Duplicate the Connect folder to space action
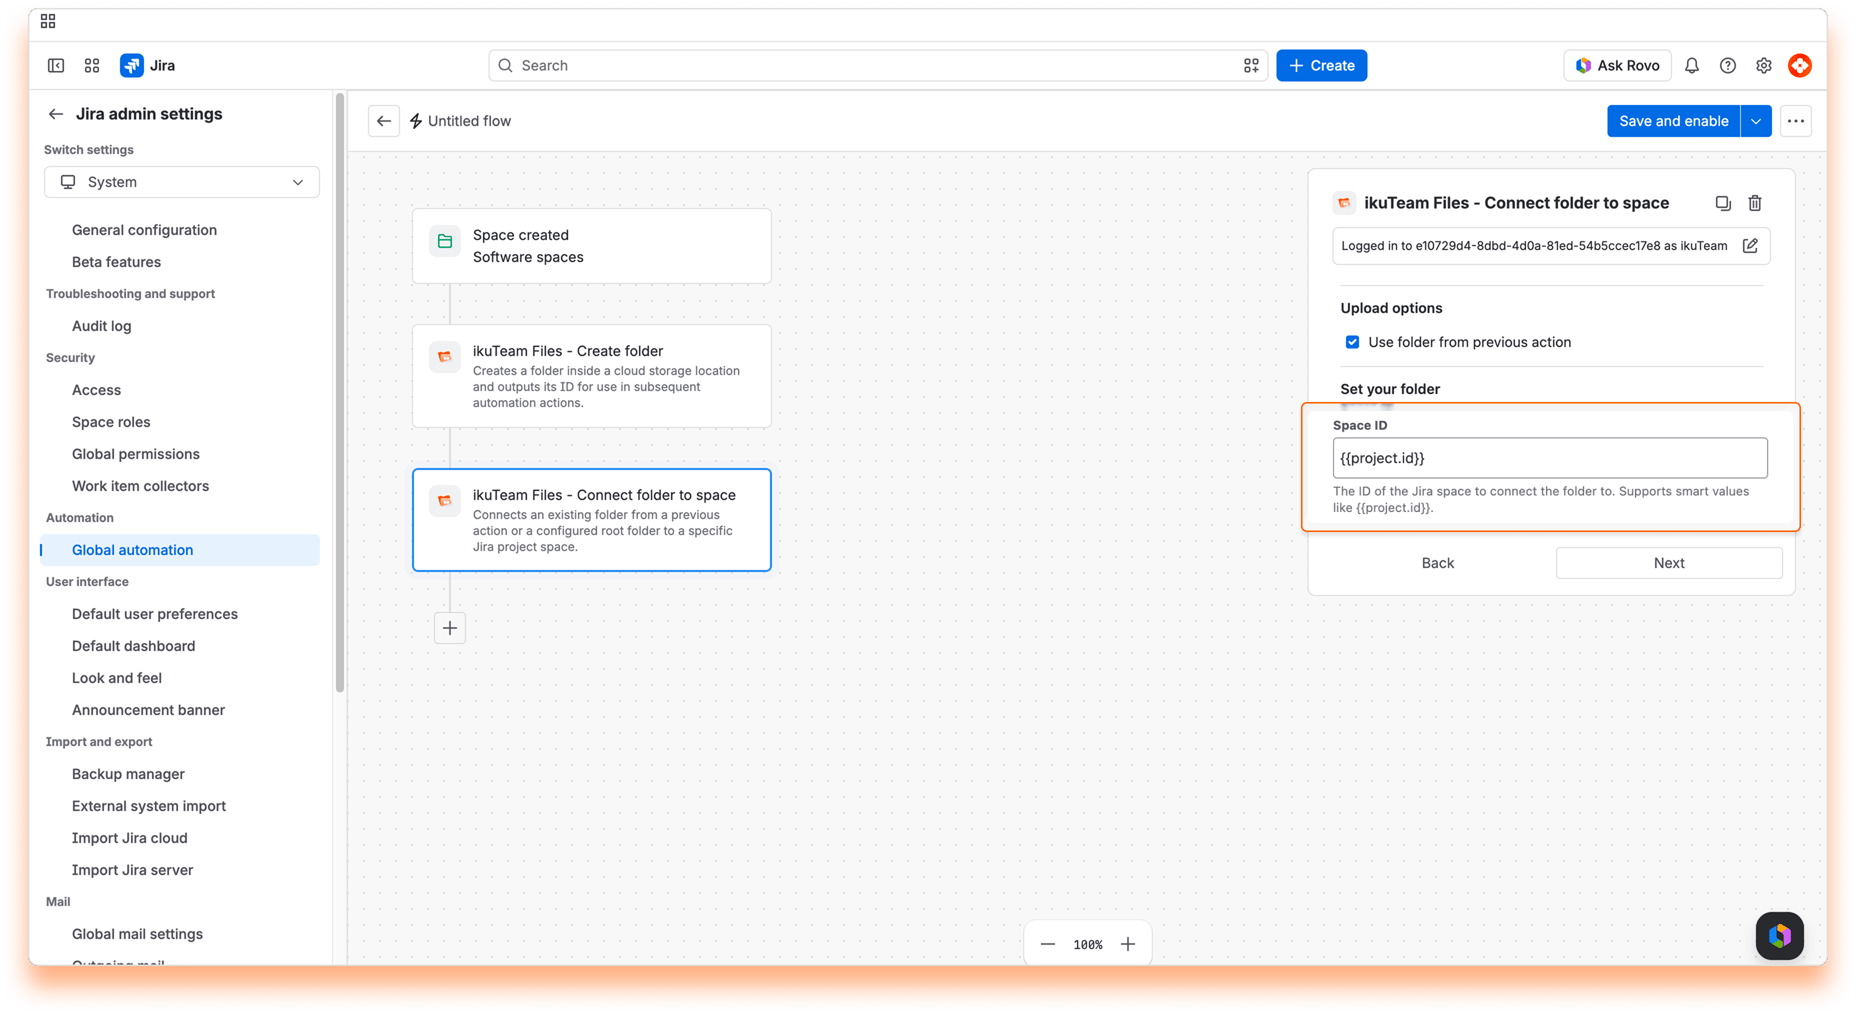1856x1014 pixels. pyautogui.click(x=1723, y=203)
